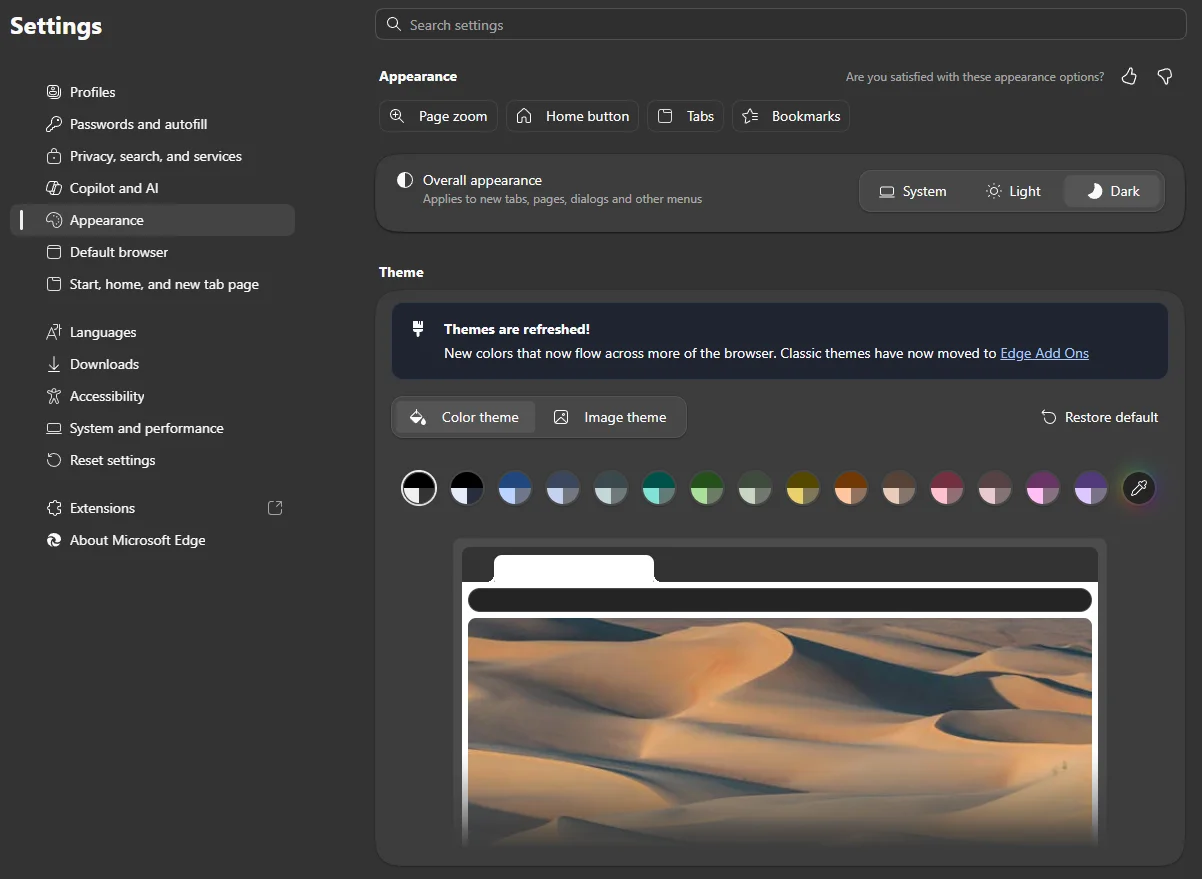
Task: Click the Reset settings circular arrow icon
Action: [54, 460]
